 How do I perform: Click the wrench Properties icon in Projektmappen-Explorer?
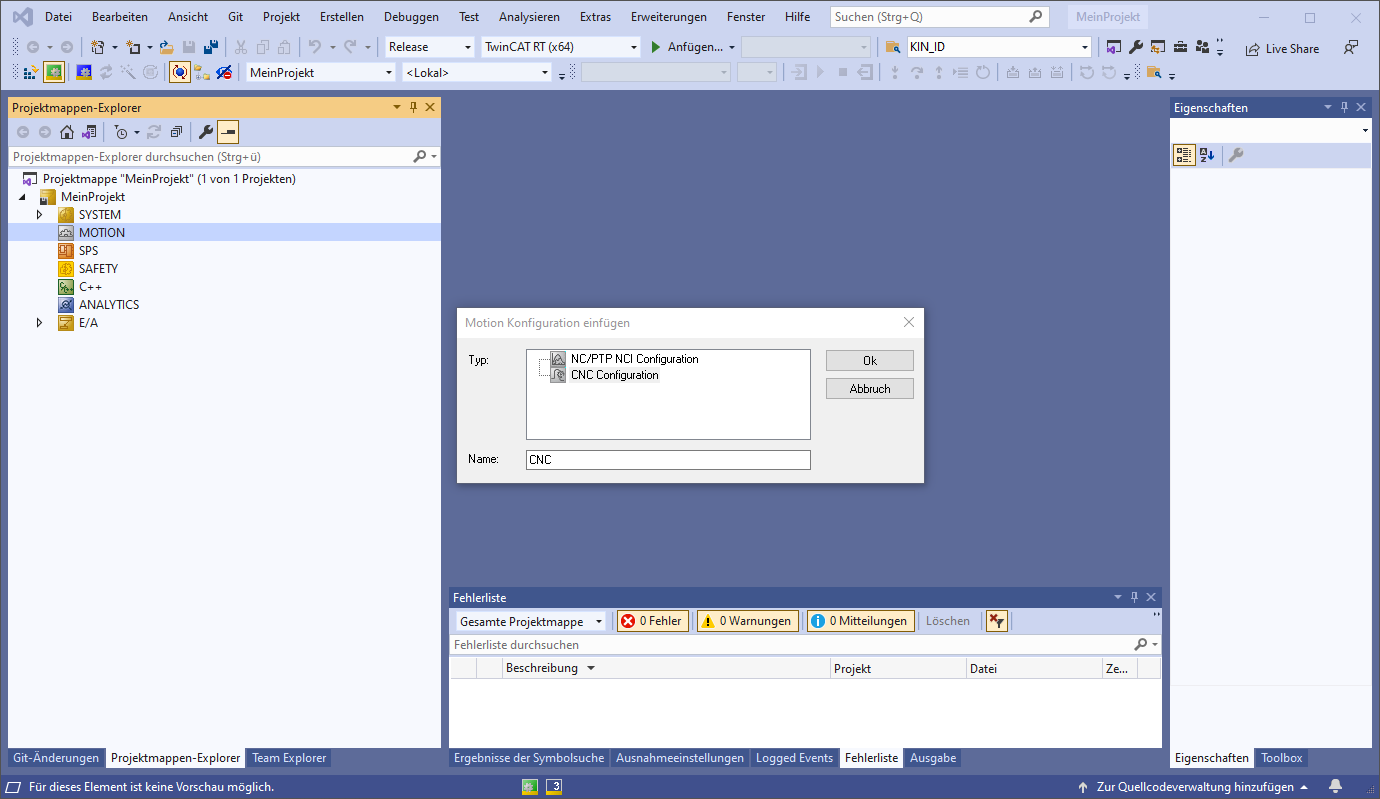point(206,132)
